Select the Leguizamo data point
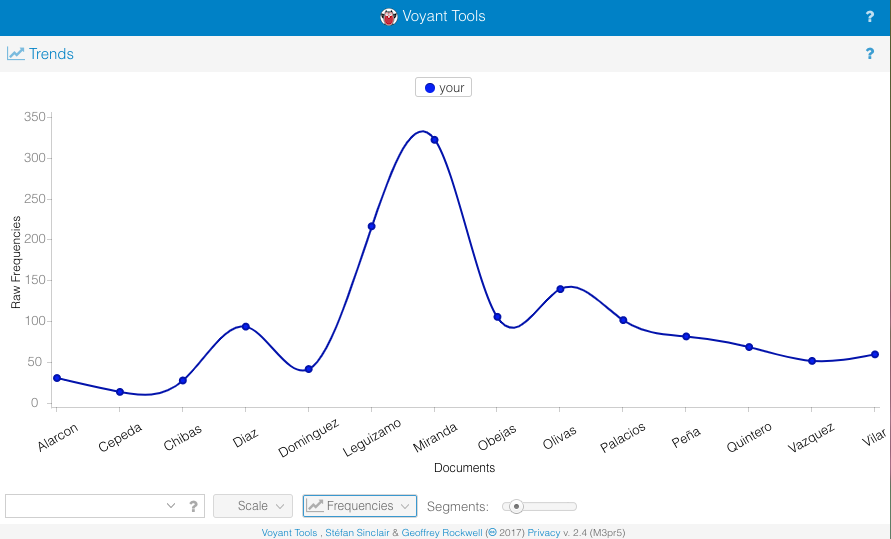 pyautogui.click(x=372, y=226)
